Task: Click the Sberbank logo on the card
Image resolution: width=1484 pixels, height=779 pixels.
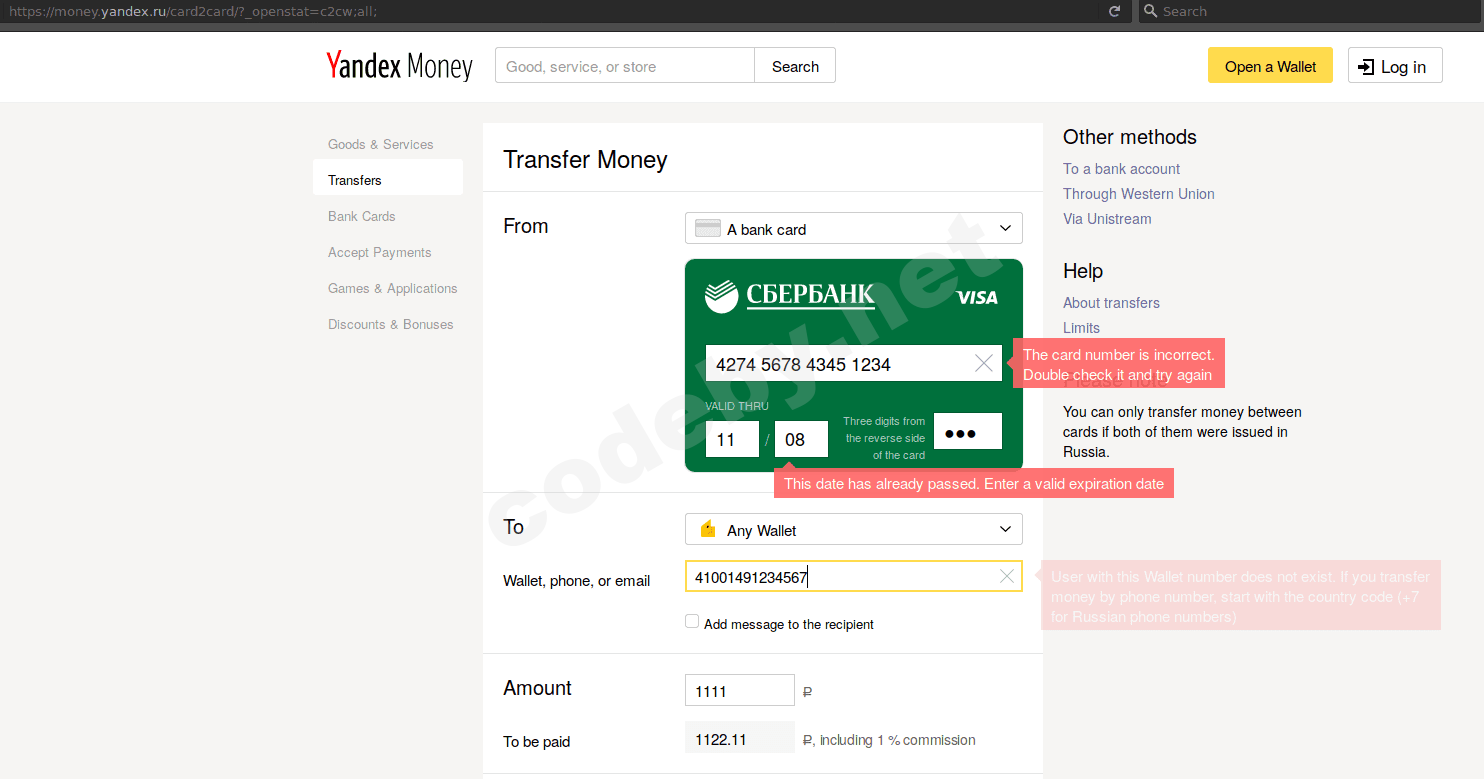Action: pyautogui.click(x=790, y=295)
